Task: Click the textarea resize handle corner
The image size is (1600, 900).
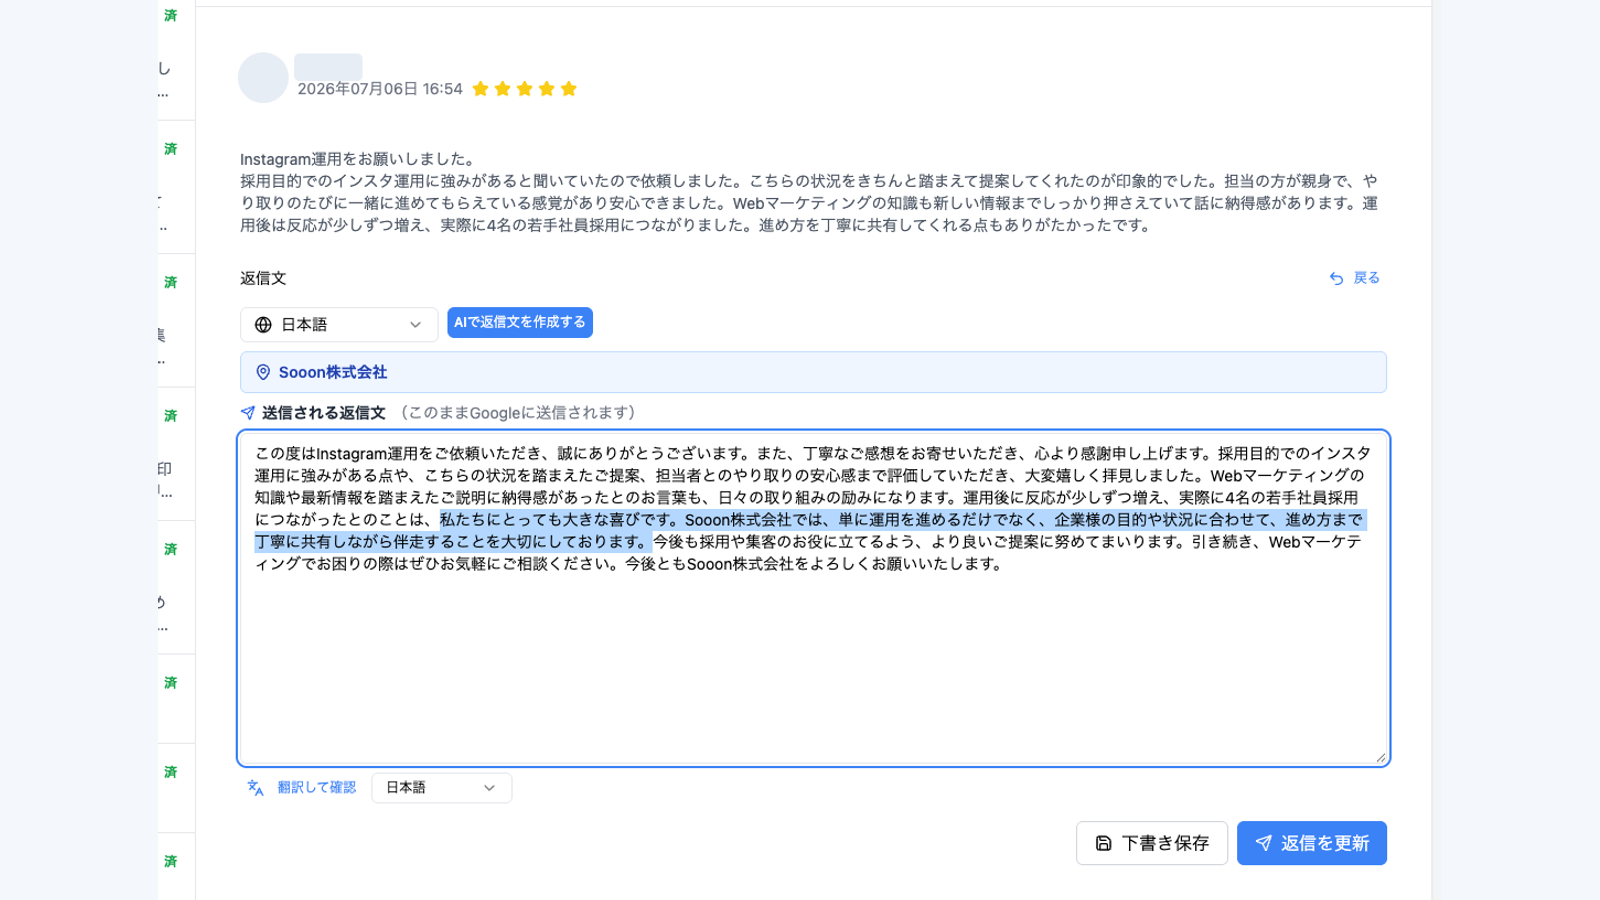Action: 1381,758
